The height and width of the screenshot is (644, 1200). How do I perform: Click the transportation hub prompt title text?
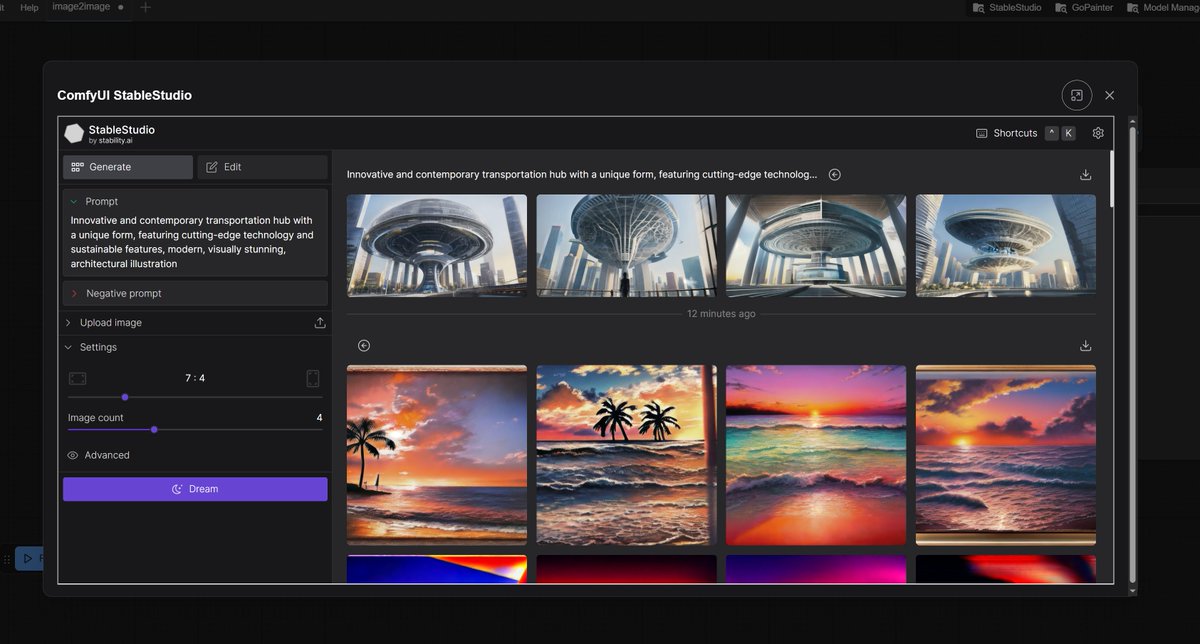coord(582,174)
